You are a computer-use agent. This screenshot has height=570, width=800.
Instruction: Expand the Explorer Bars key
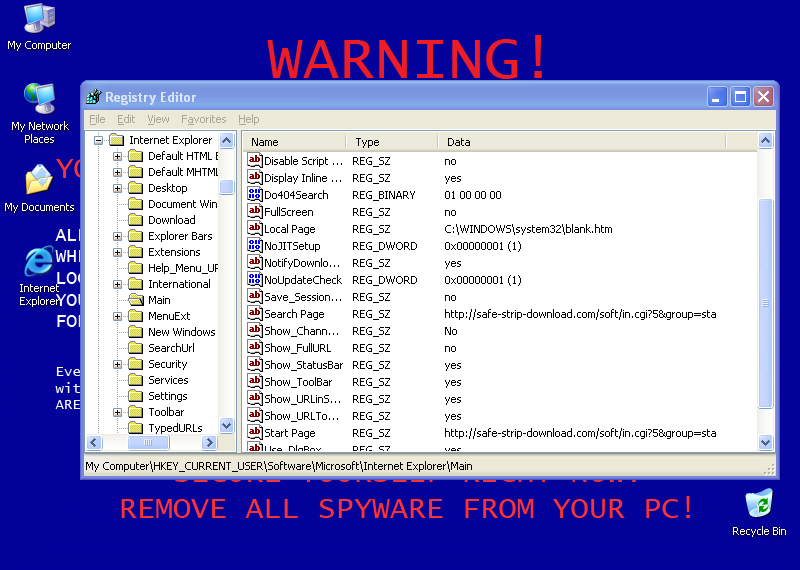tap(117, 236)
